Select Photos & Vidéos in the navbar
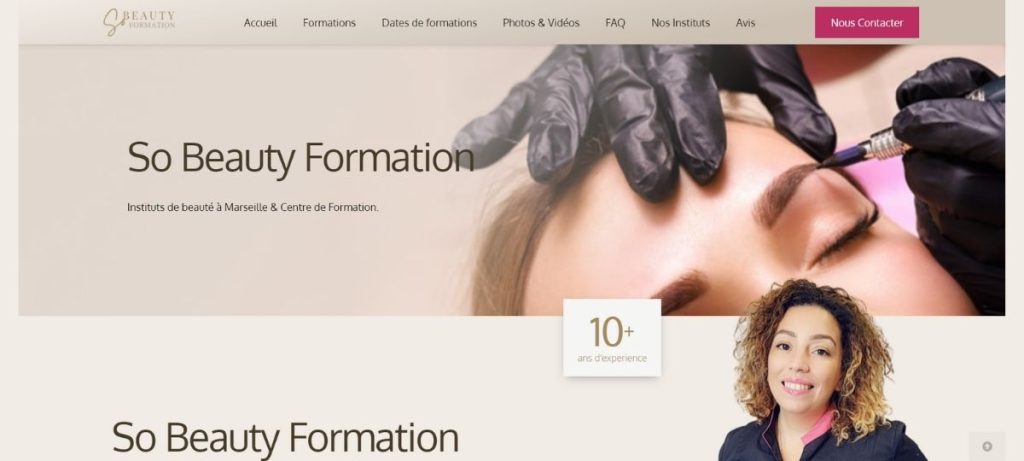This screenshot has height=461, width=1024. (x=541, y=23)
